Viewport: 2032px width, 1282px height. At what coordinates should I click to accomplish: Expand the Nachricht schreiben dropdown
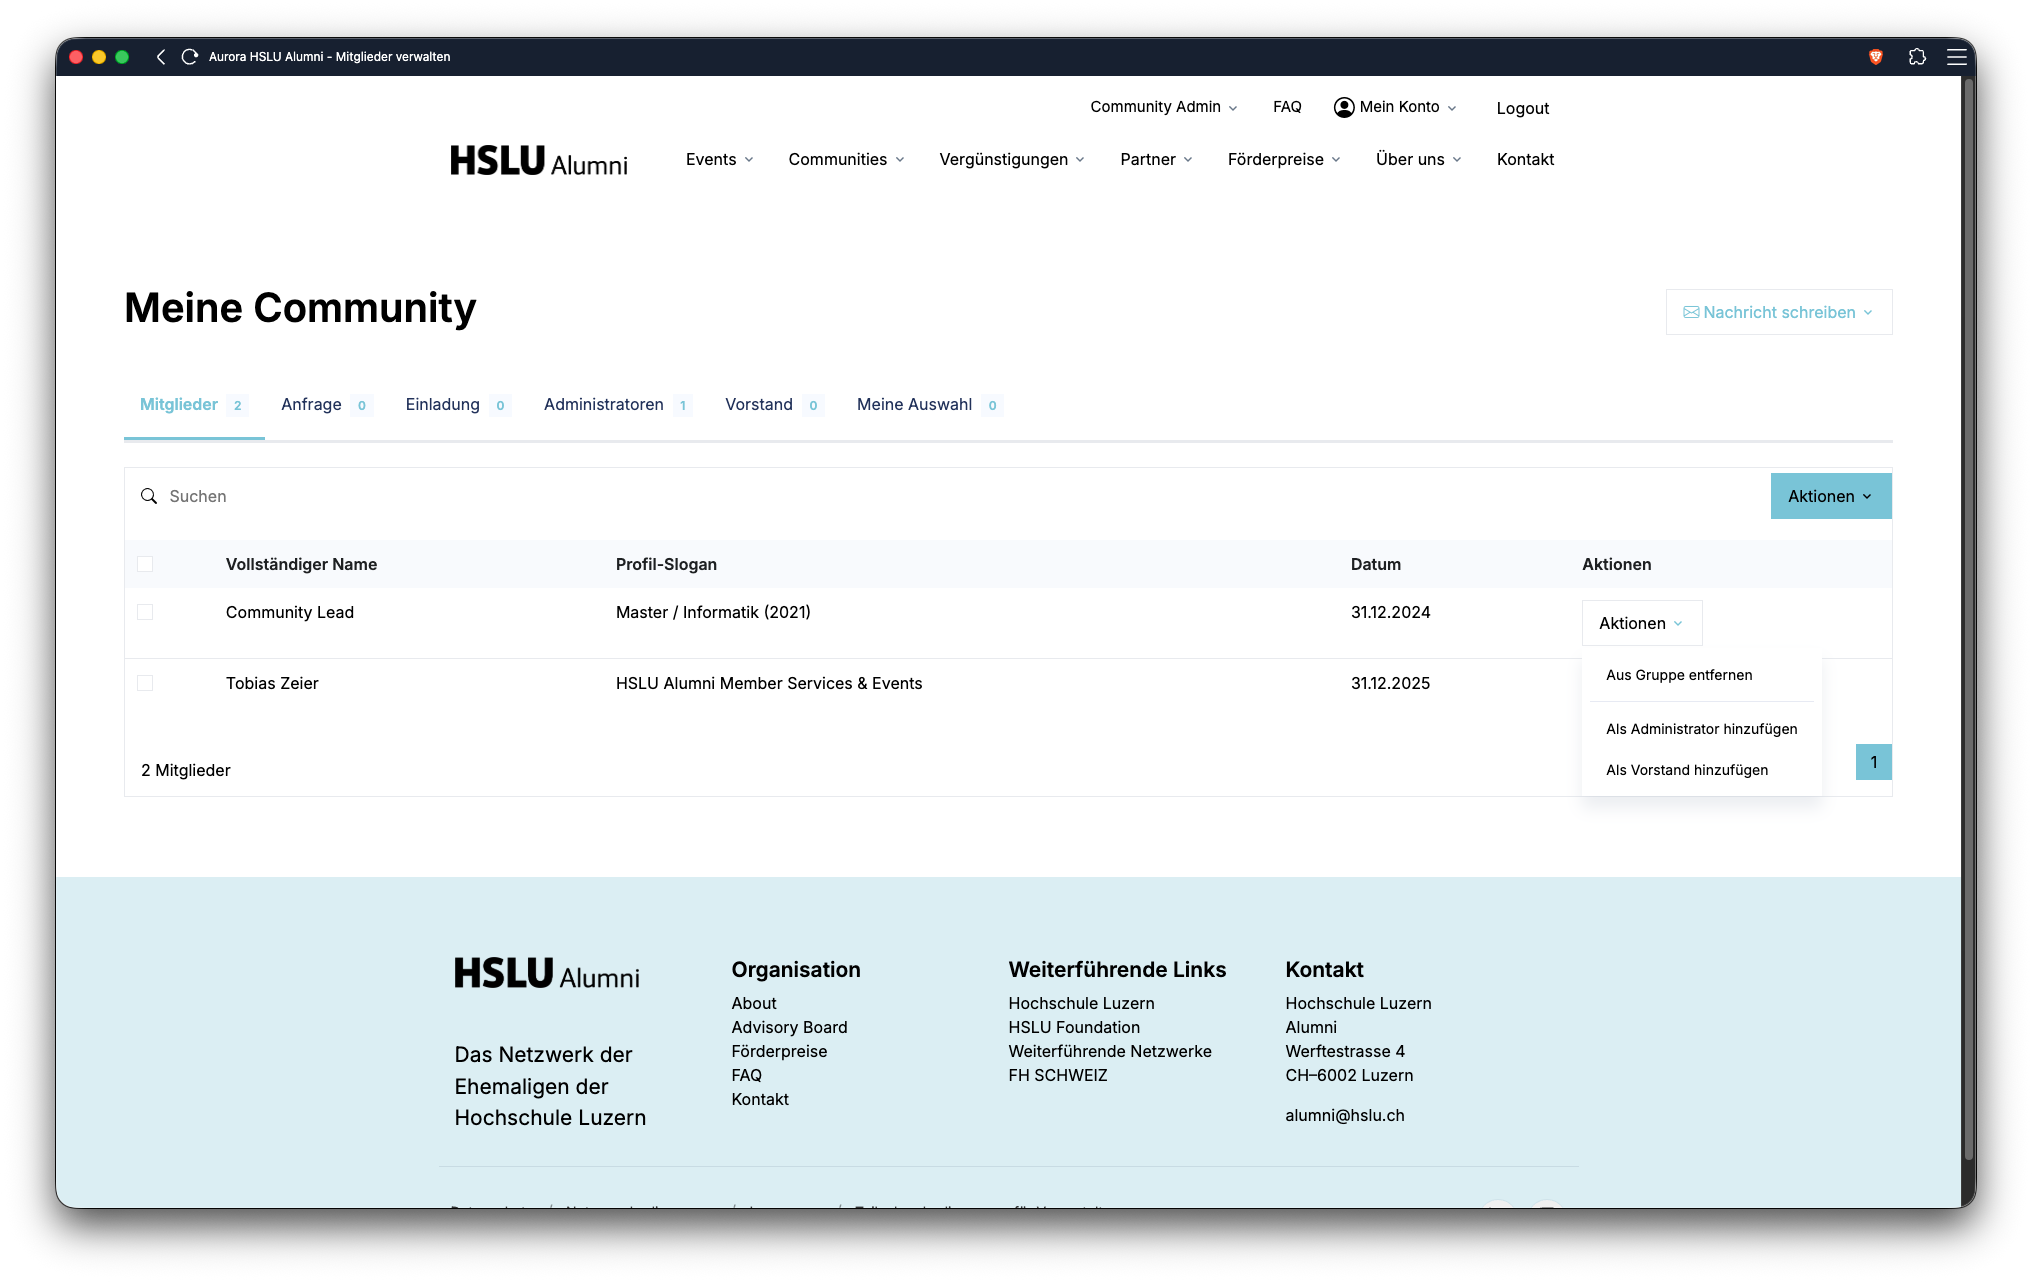pos(1778,312)
